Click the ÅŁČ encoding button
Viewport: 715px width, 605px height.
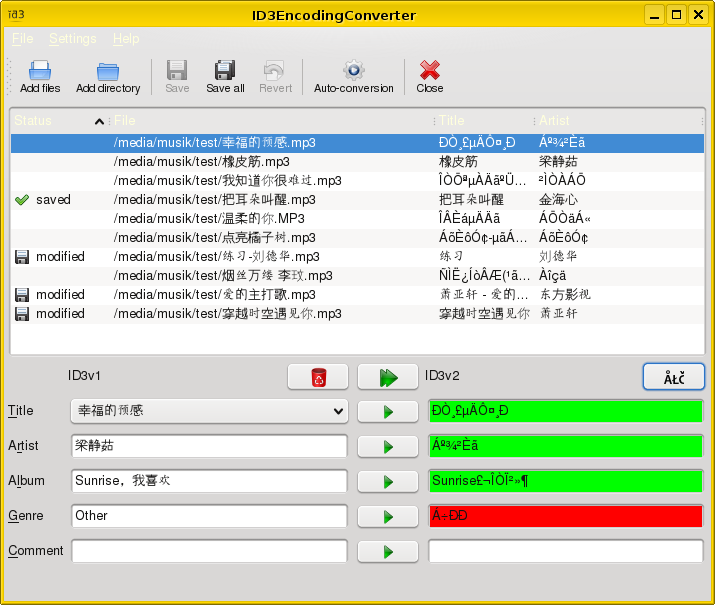tap(674, 377)
